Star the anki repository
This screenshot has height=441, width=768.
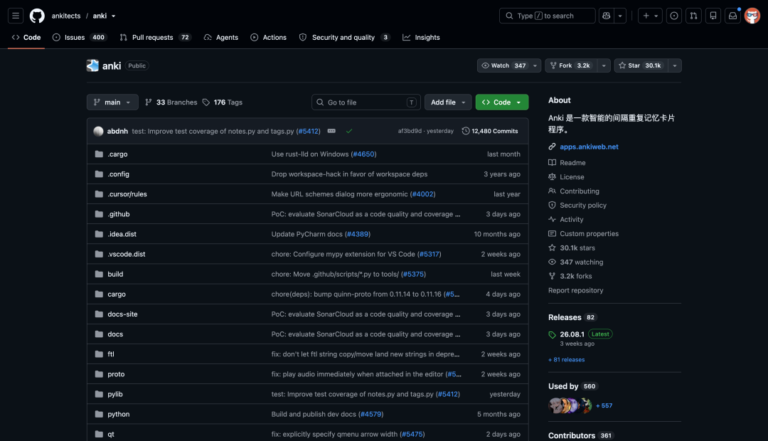click(640, 66)
